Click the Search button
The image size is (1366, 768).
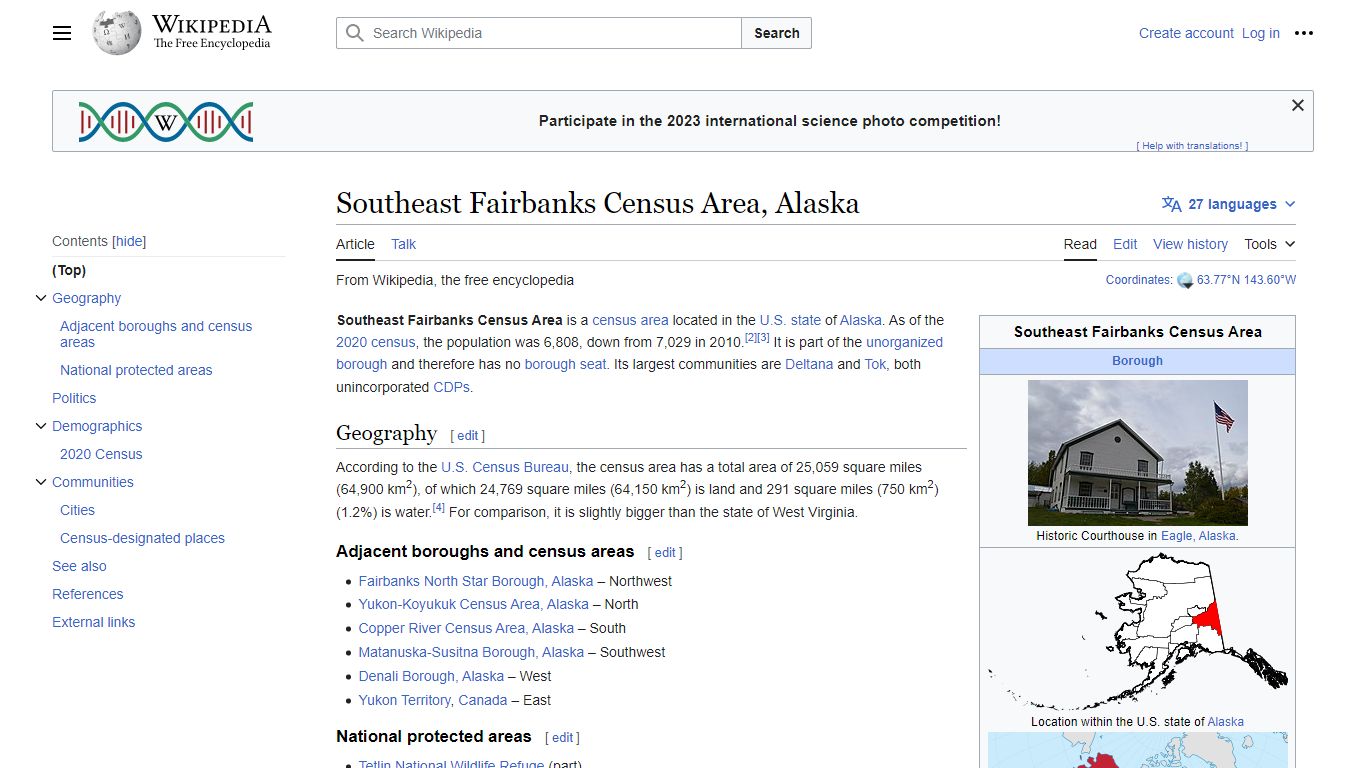(x=777, y=33)
